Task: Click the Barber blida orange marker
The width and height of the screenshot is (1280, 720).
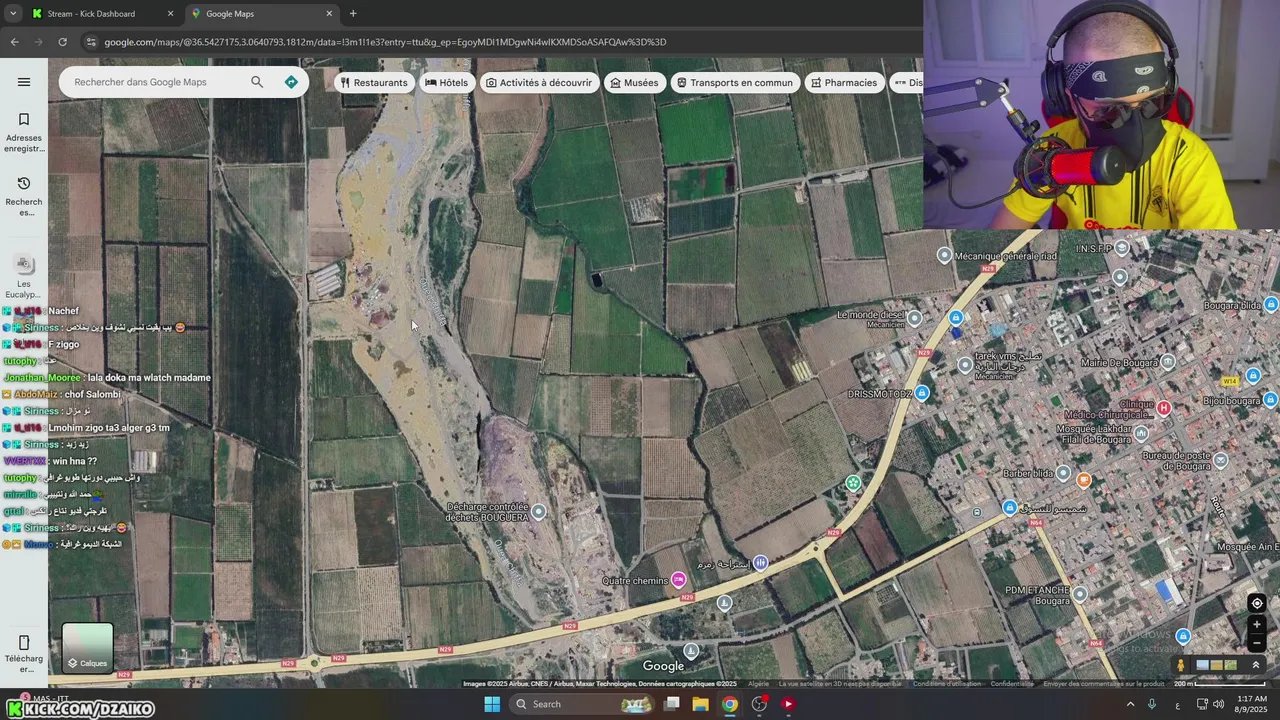Action: click(x=1084, y=480)
